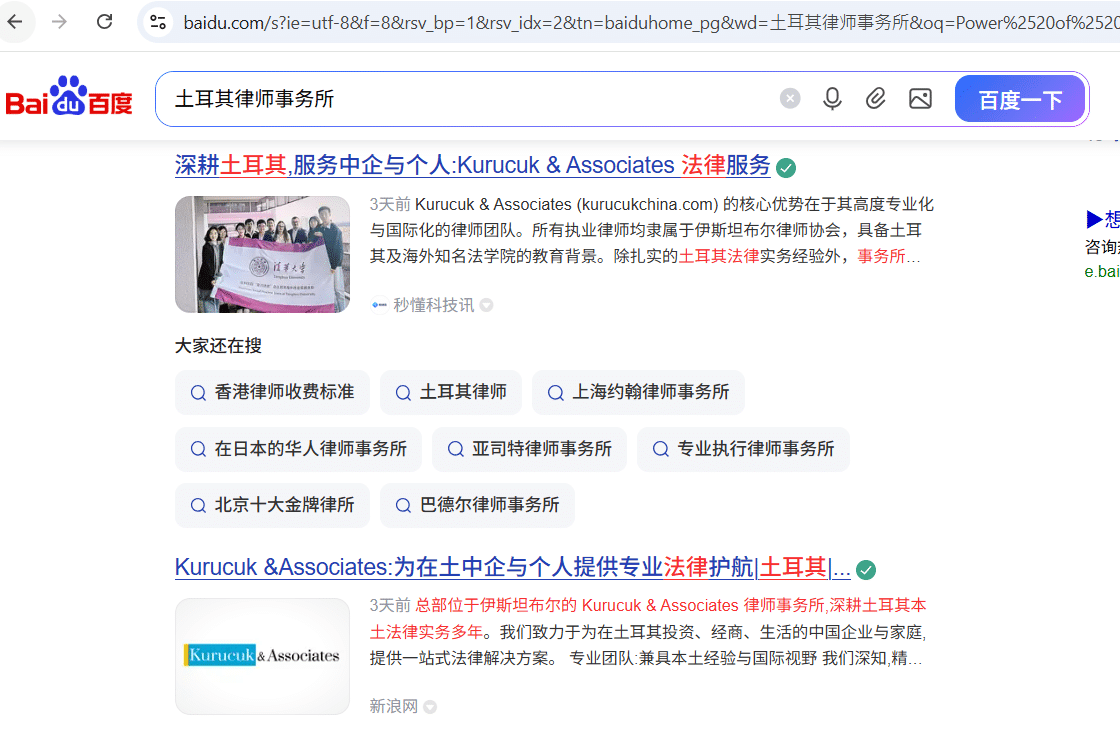
Task: Choose related search 上海约翰律师事务所
Action: coord(638,393)
